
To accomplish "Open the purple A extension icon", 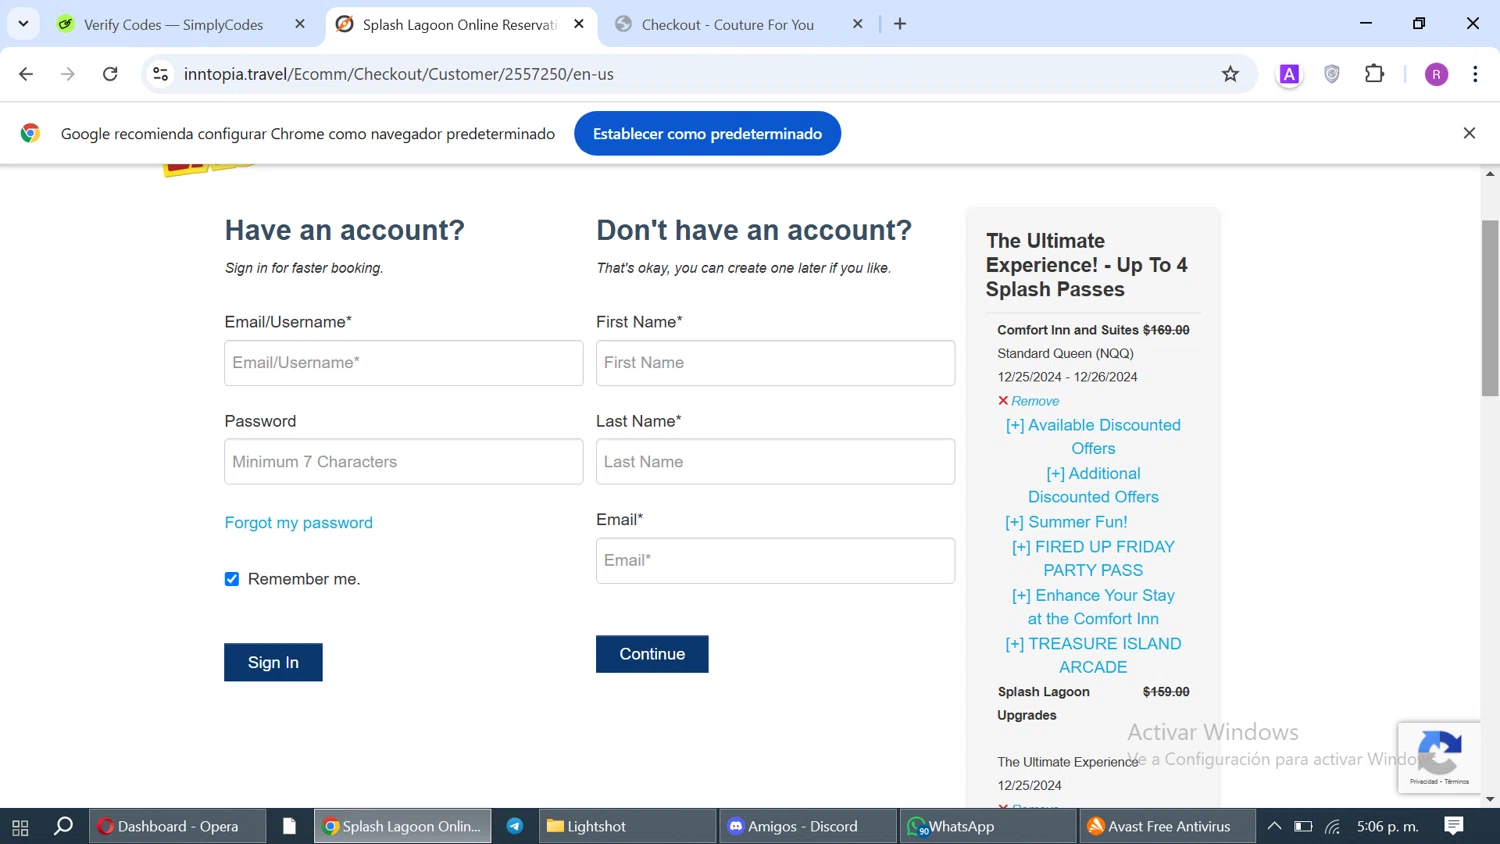I will 1289,74.
